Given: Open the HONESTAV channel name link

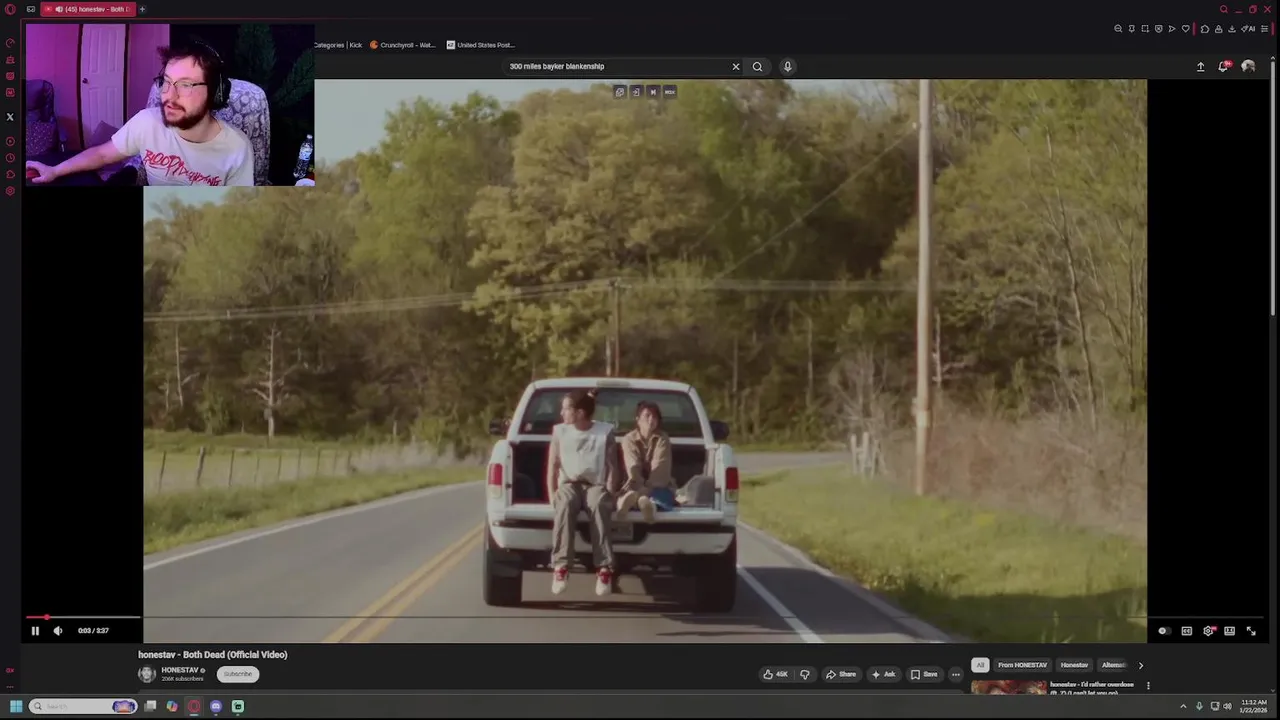Looking at the screenshot, I should tap(180, 670).
